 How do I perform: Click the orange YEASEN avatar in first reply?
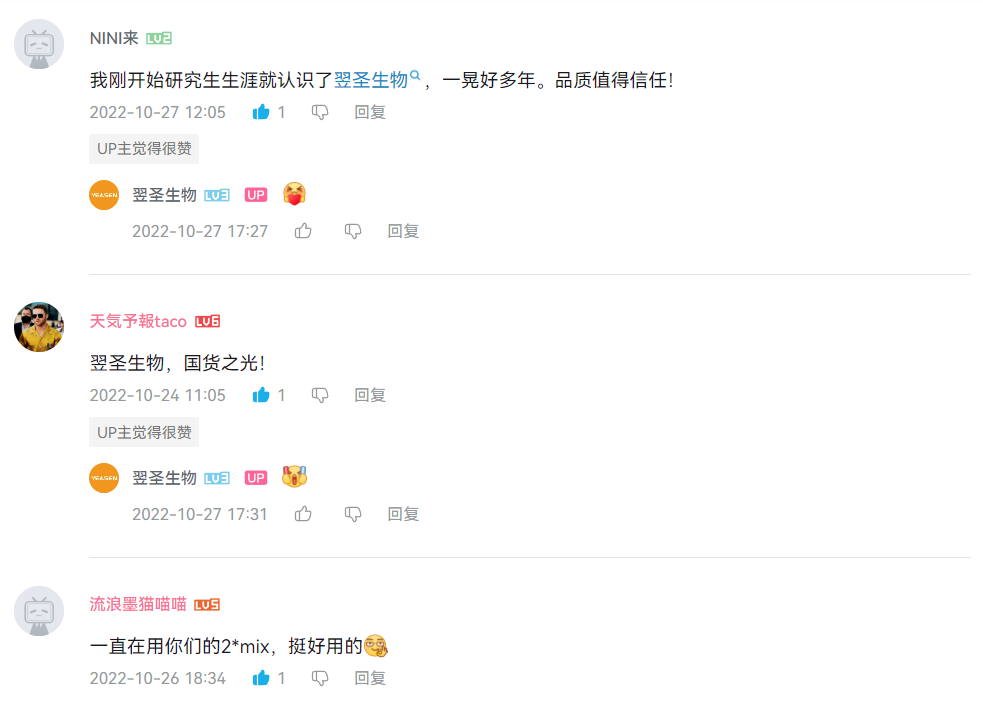pyautogui.click(x=104, y=195)
